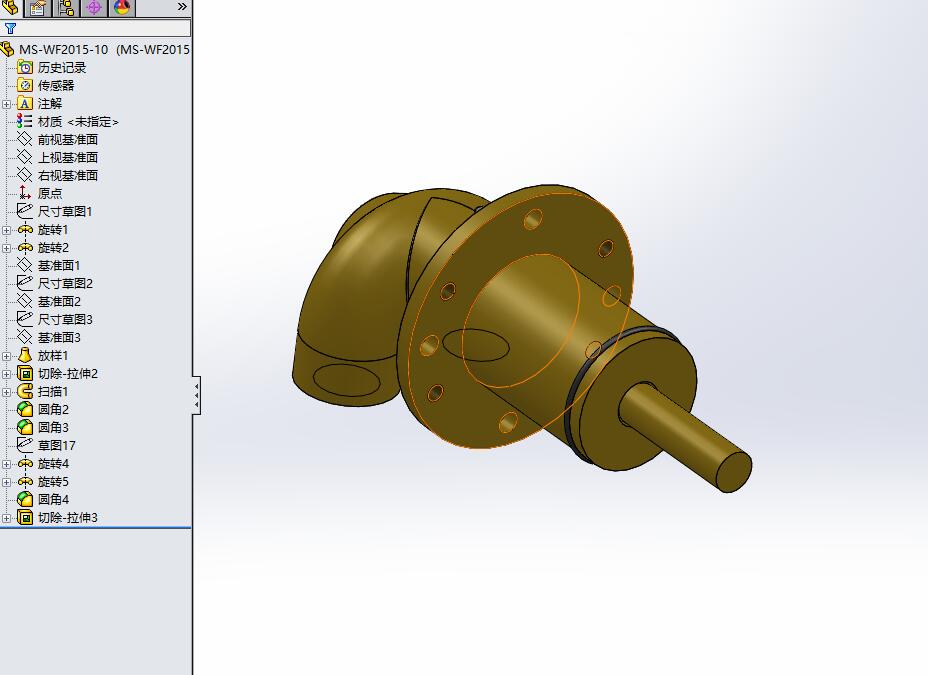
Task: Switch to the PropertyManager tab
Action: point(38,7)
